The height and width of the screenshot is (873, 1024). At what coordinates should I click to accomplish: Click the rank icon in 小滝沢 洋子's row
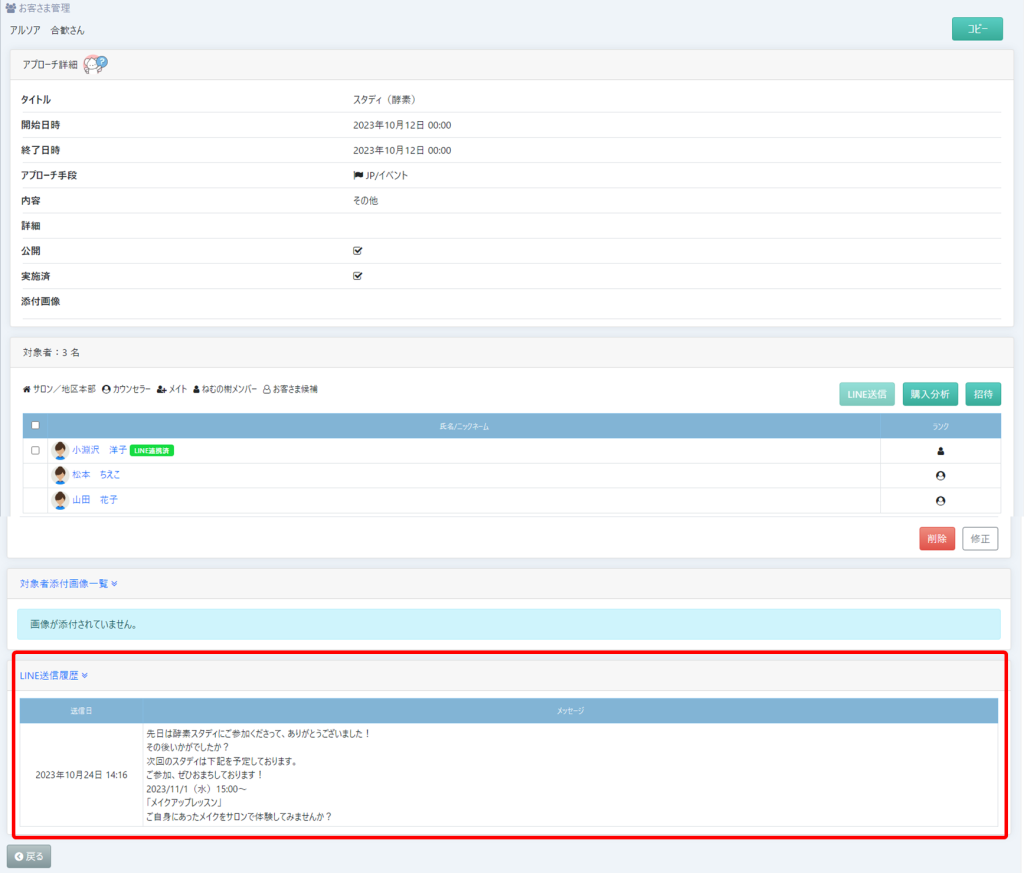click(x=940, y=451)
